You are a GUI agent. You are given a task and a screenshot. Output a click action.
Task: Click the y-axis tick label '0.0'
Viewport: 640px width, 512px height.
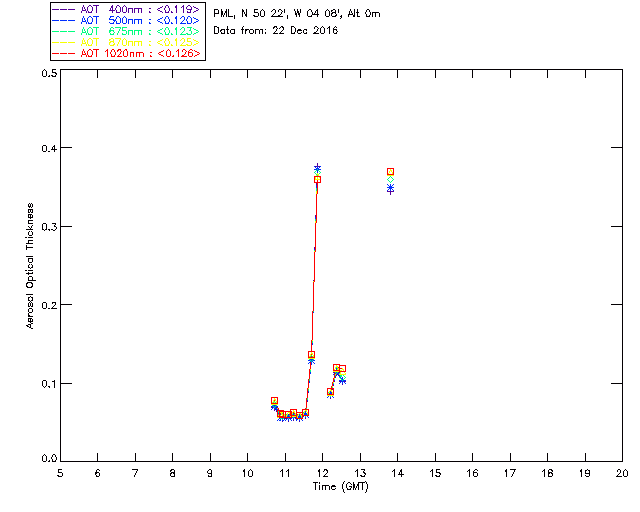(49, 459)
